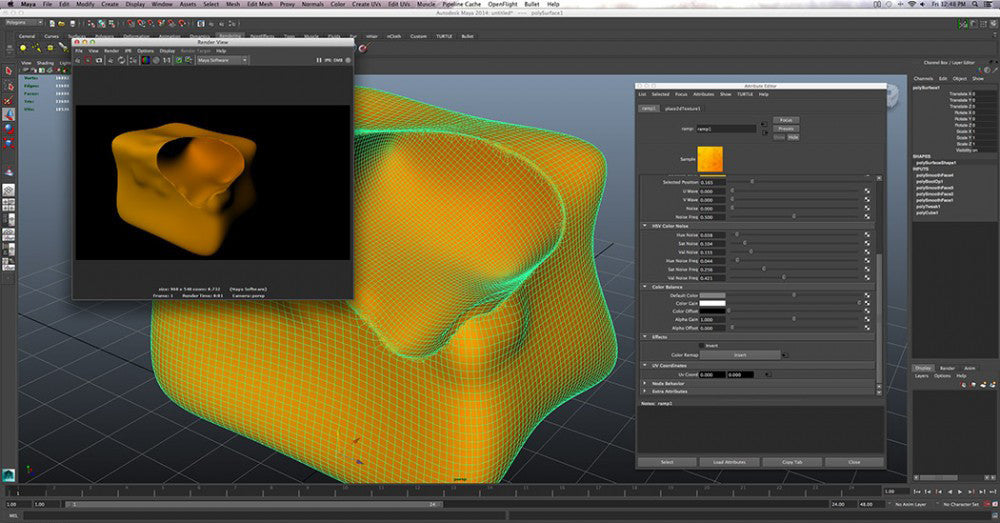Open the Maya Software renderer dropdown

click(x=222, y=60)
